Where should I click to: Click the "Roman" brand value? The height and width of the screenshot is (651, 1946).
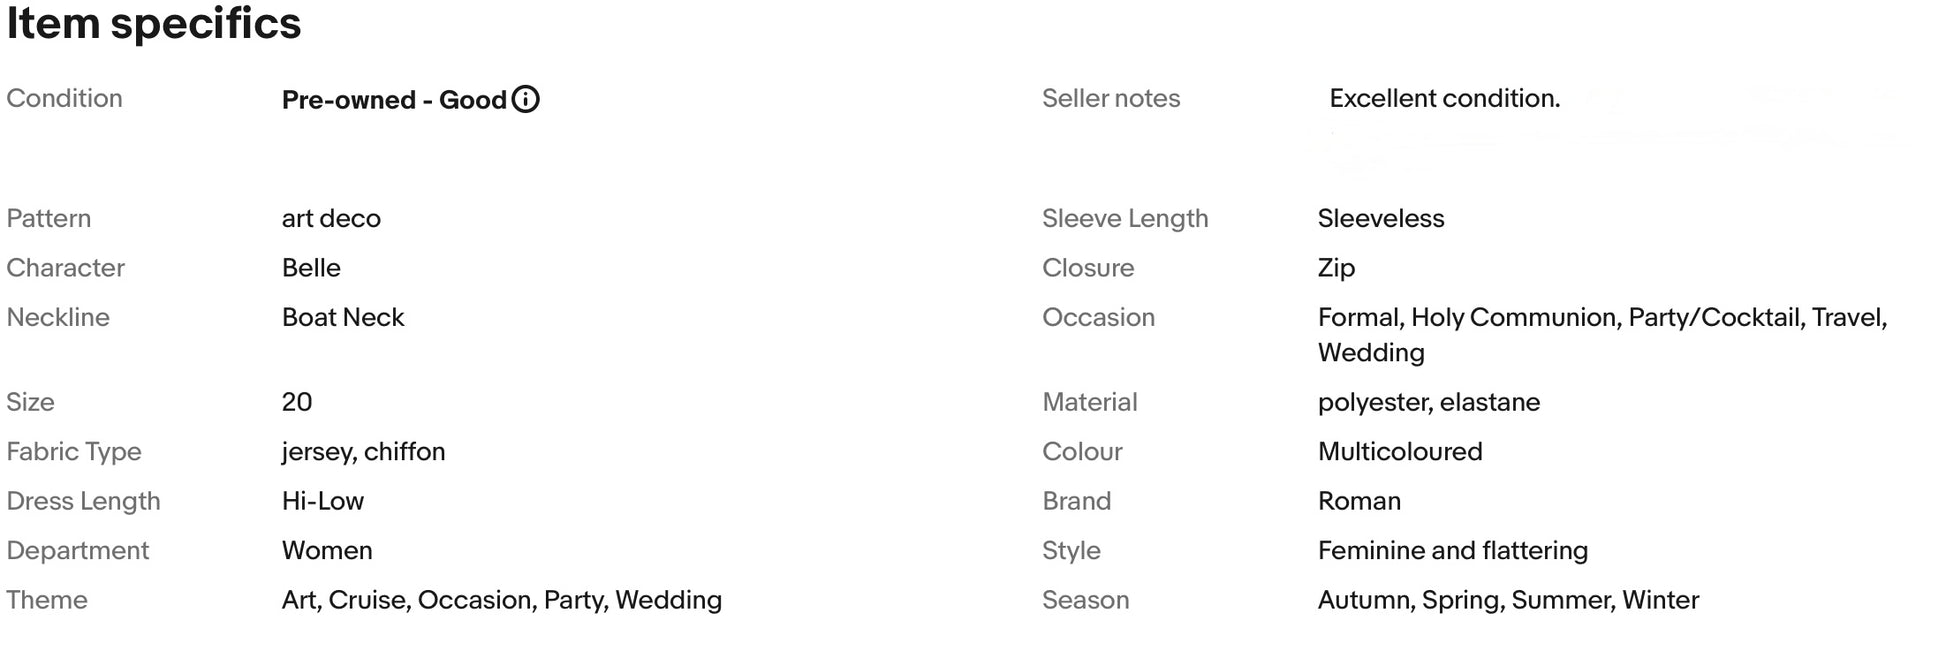point(1359,501)
